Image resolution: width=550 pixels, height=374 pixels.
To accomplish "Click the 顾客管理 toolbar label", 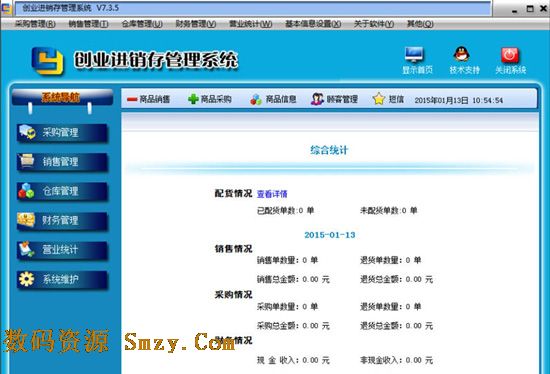I will pyautogui.click(x=342, y=99).
